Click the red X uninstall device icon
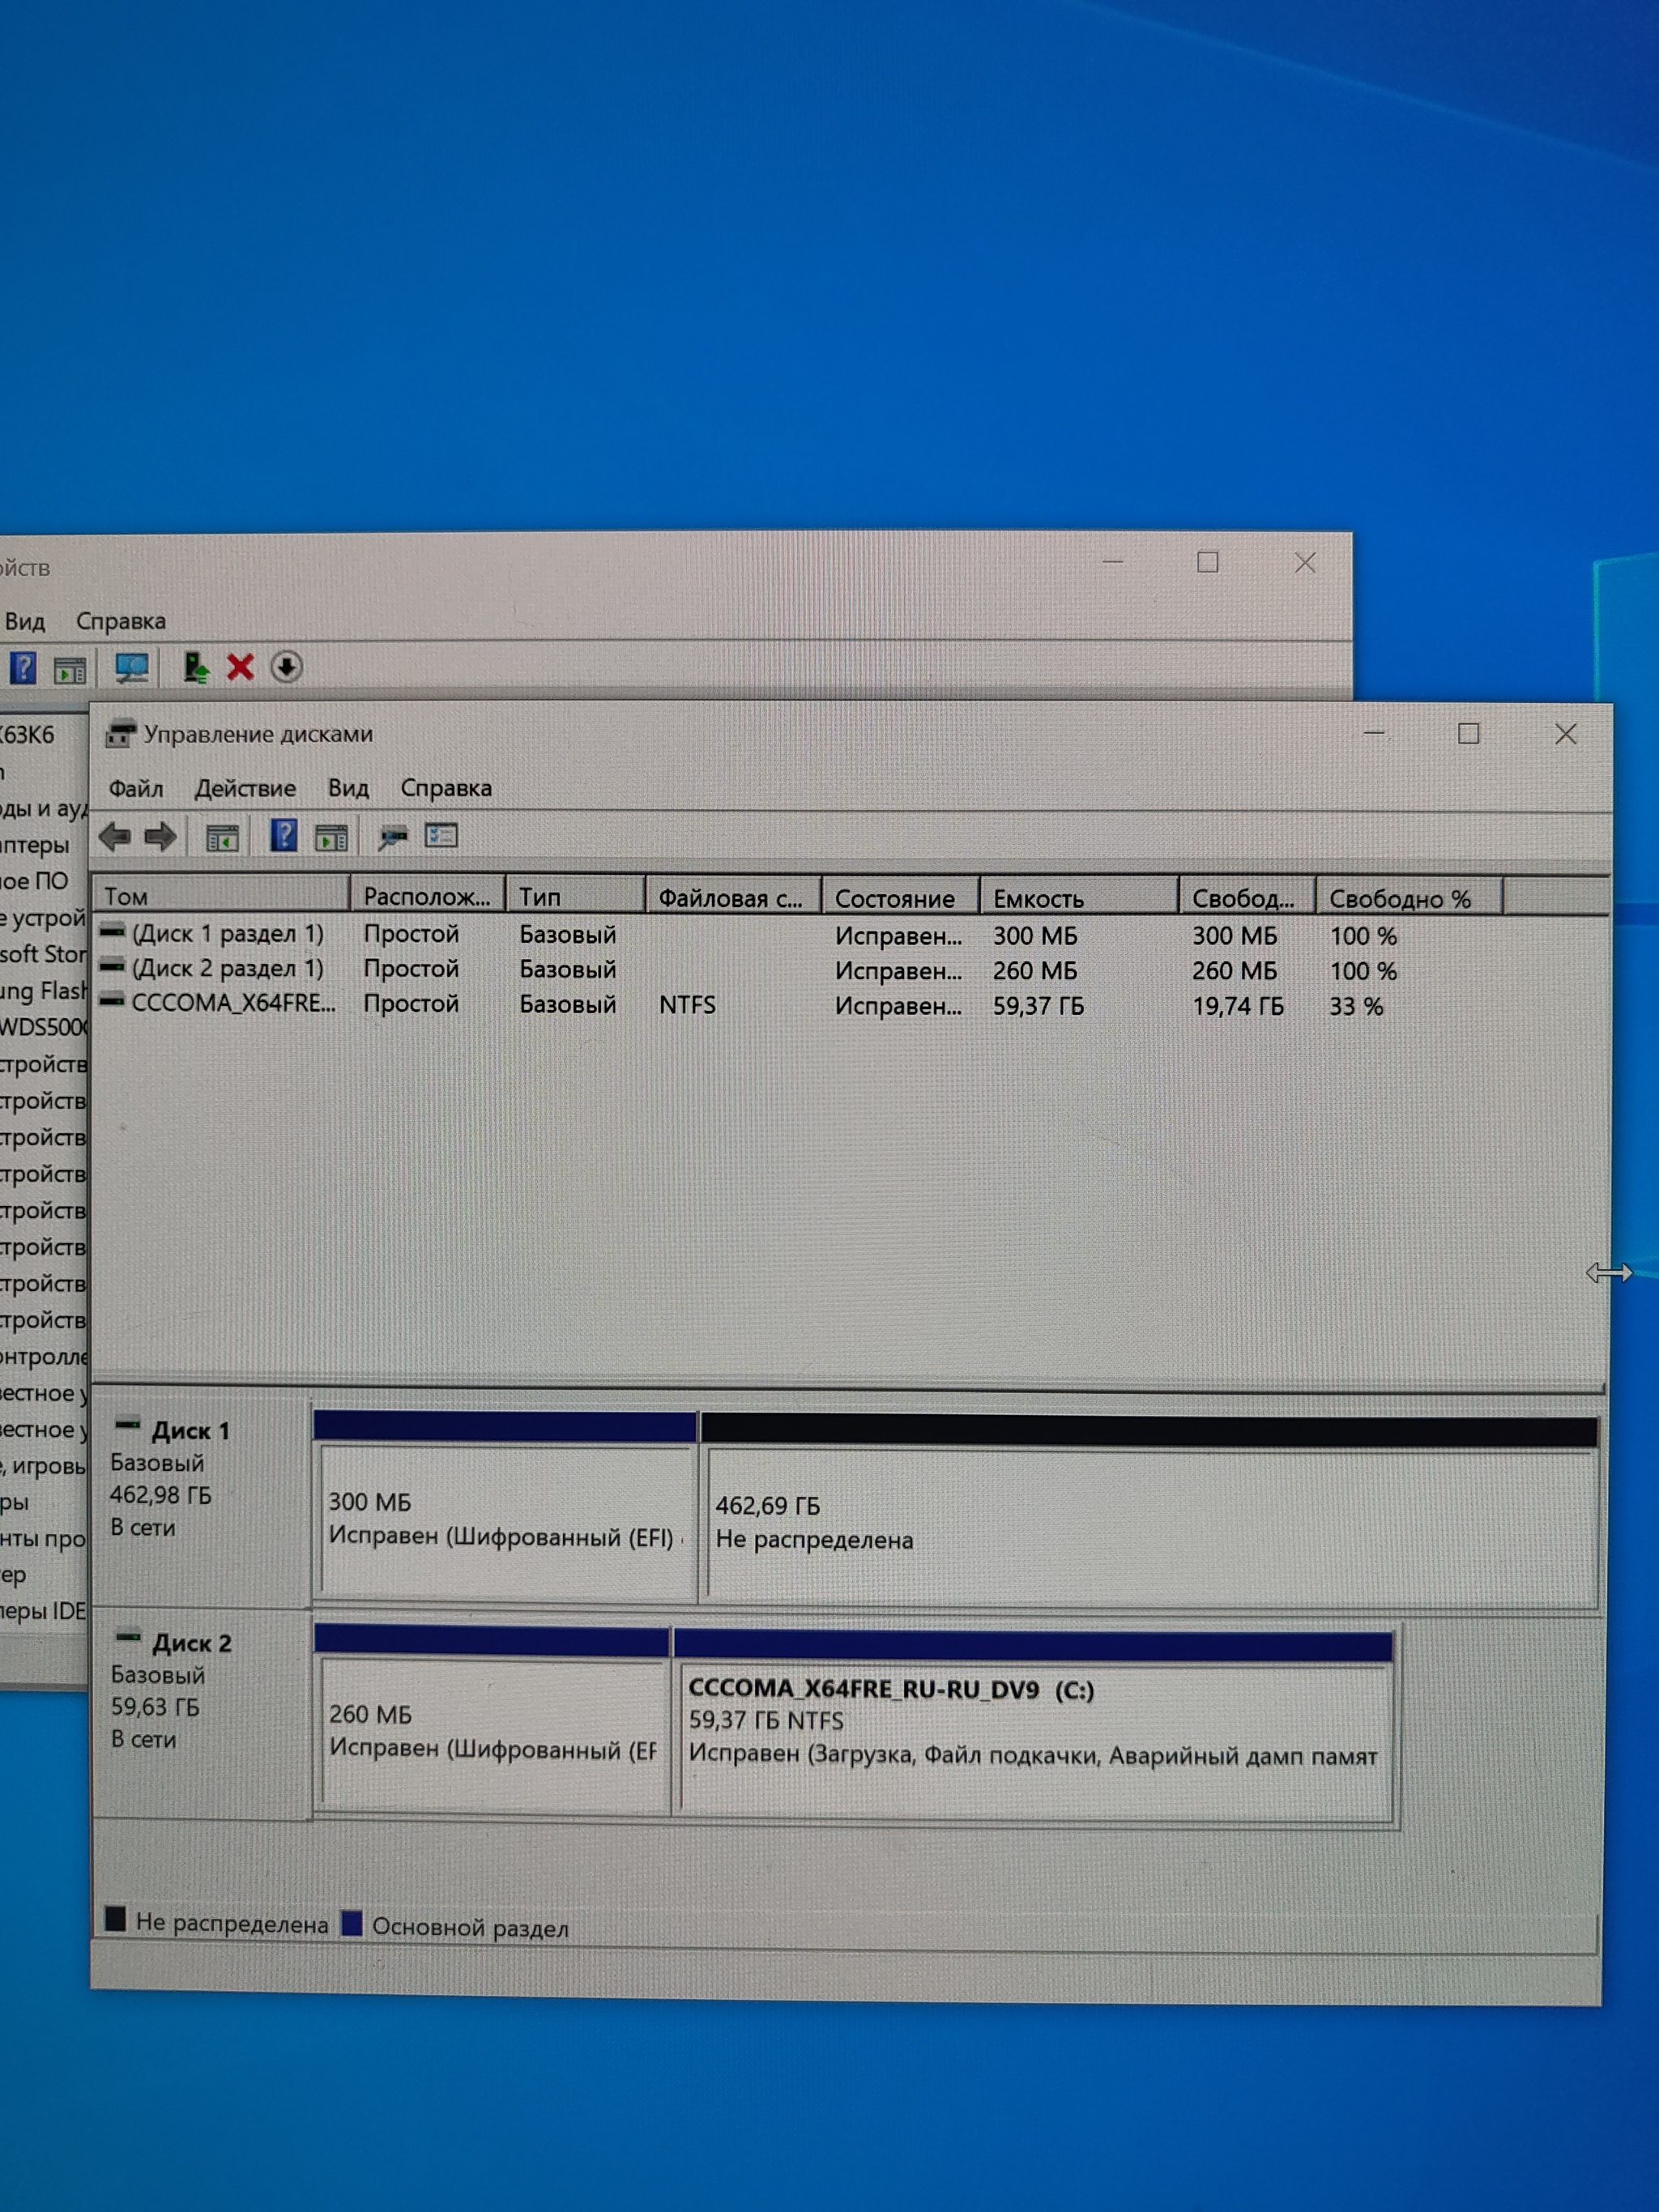 (x=240, y=667)
